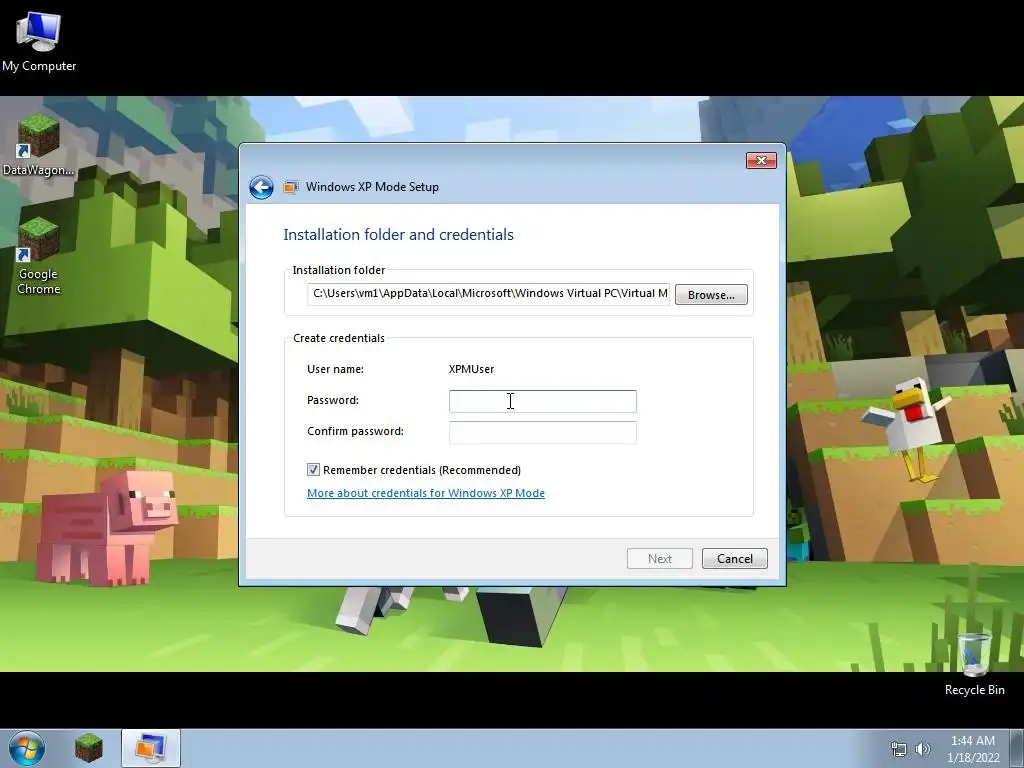Click the Windows XP Mode Setup title icon
This screenshot has height=768, width=1024.
[x=291, y=187]
